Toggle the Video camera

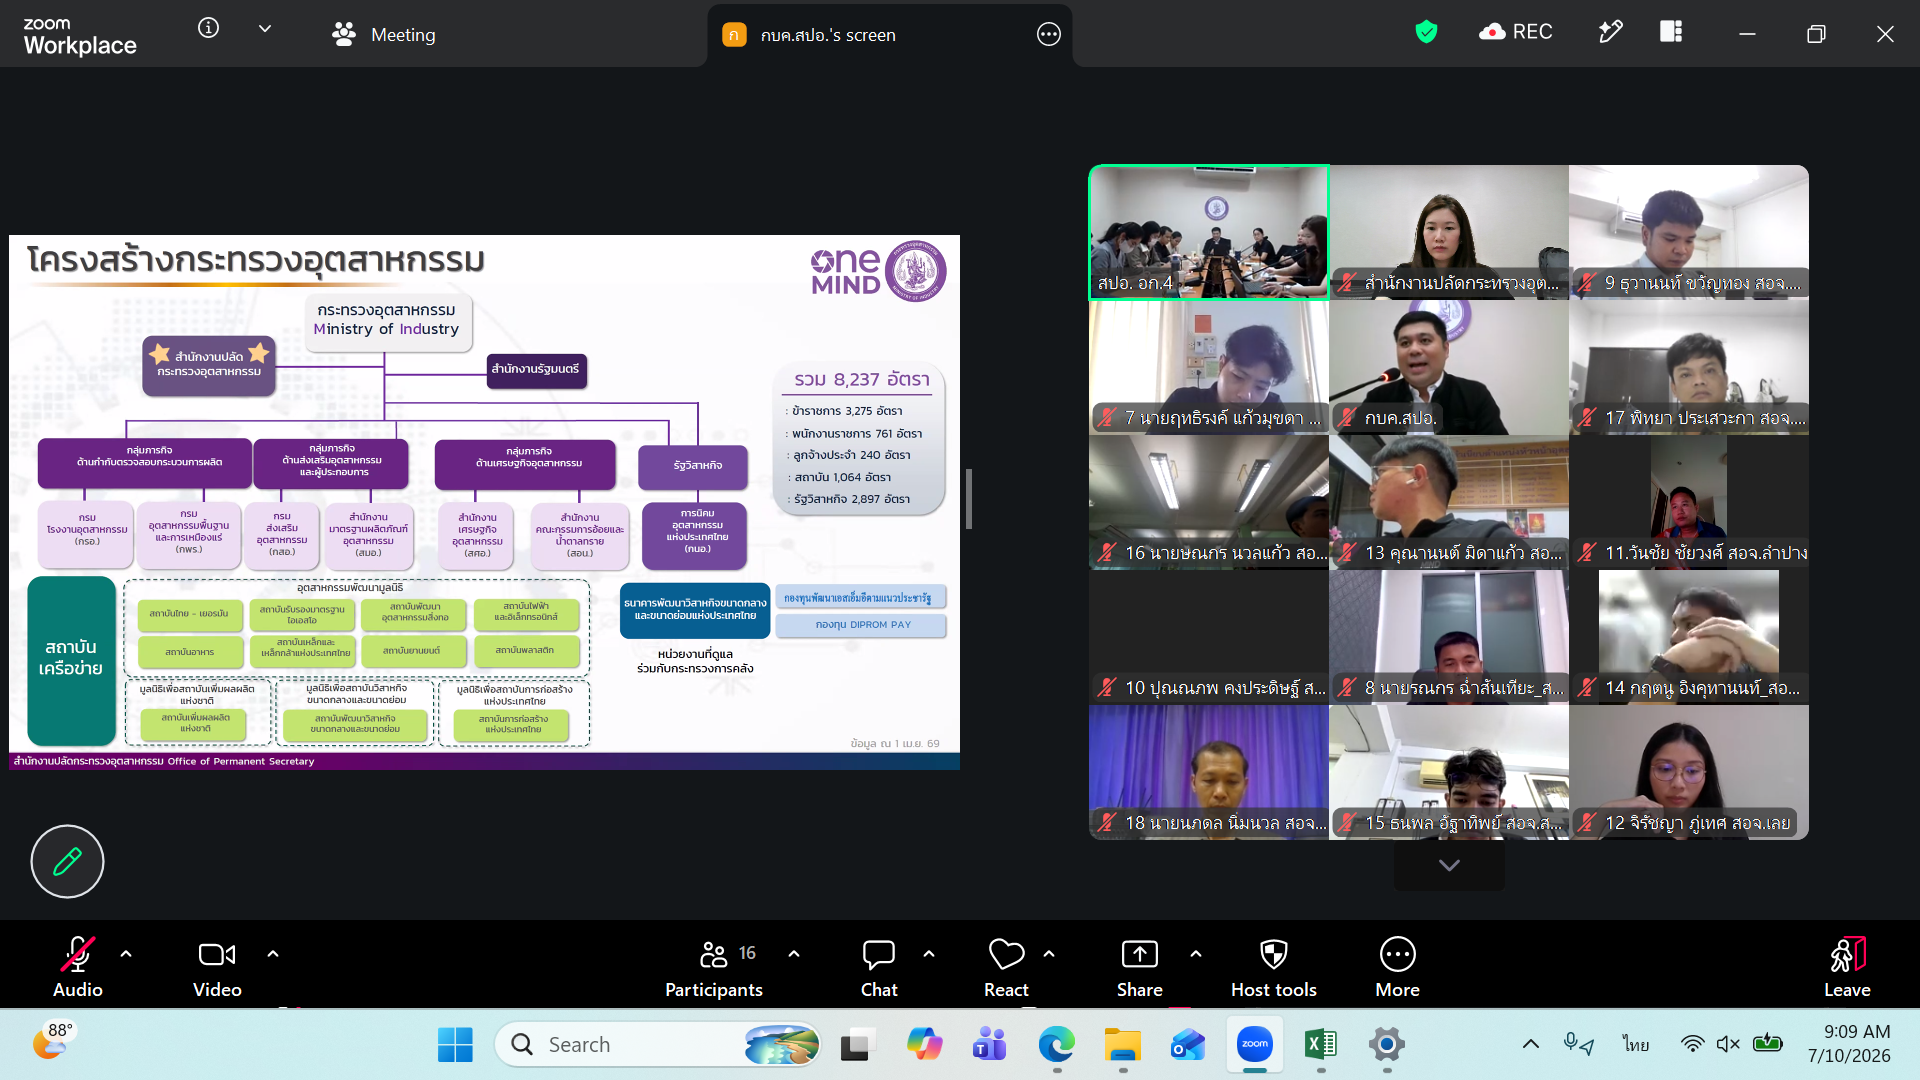217,967
